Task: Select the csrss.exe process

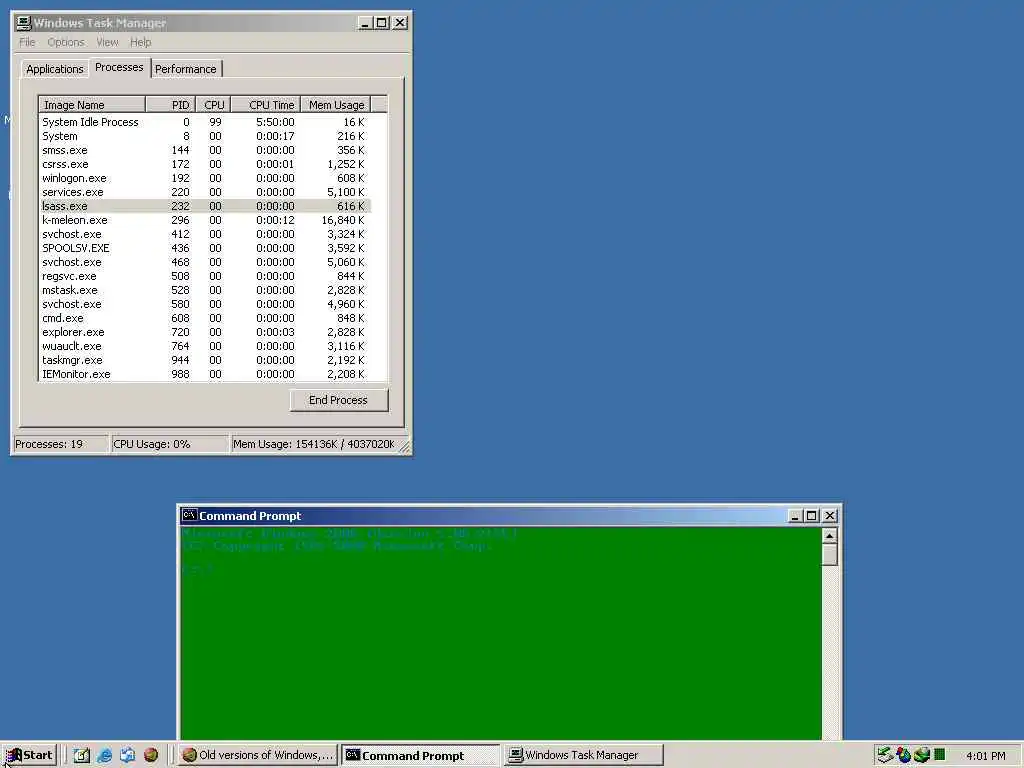Action: pyautogui.click(x=204, y=164)
